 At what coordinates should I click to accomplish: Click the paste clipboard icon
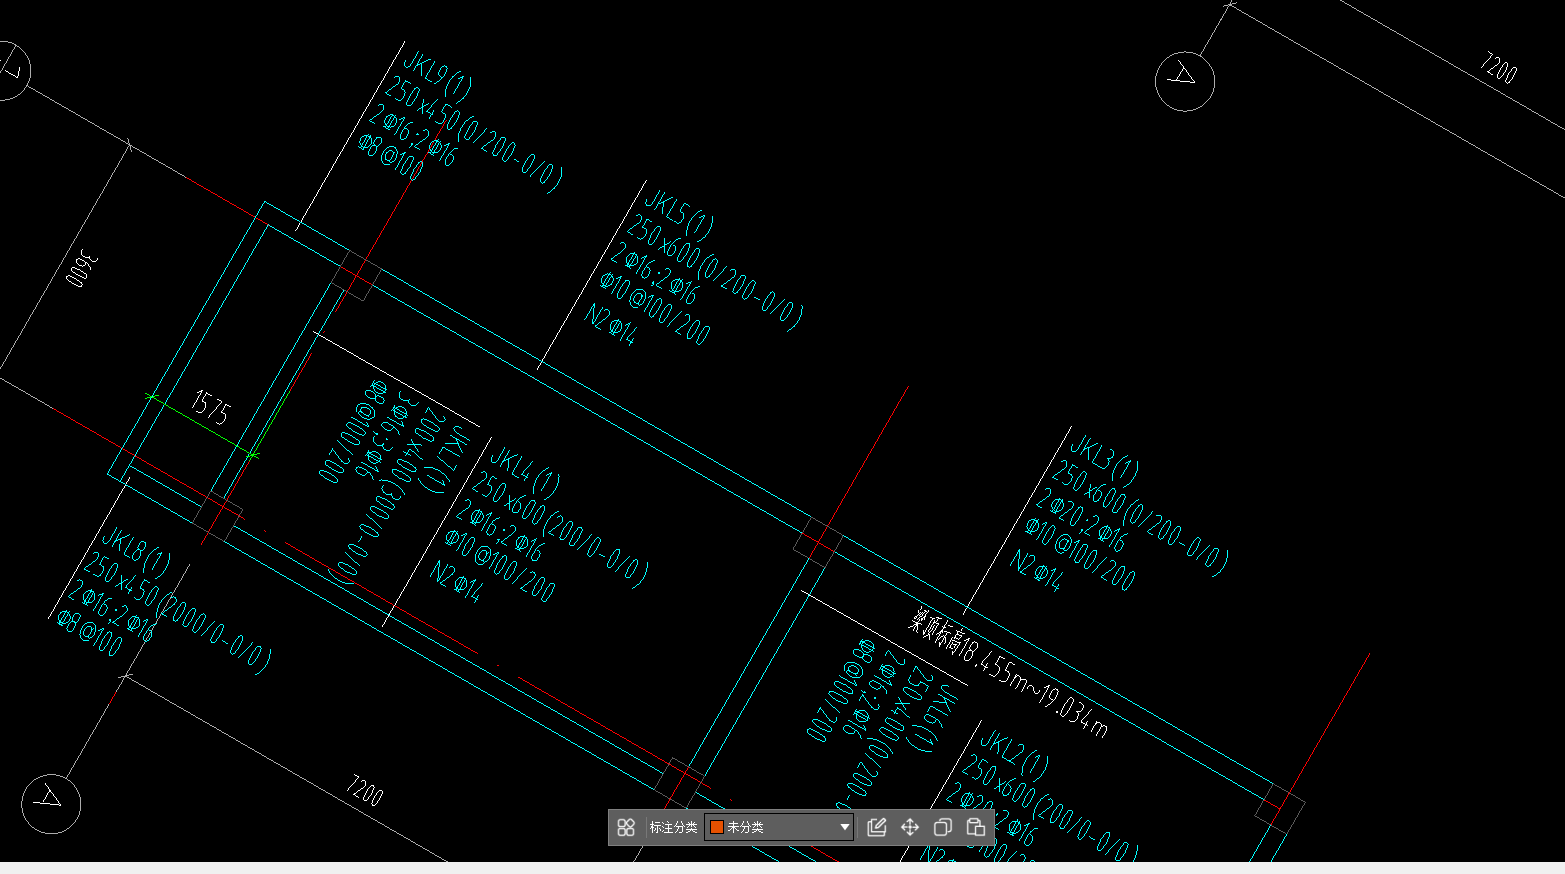click(975, 827)
